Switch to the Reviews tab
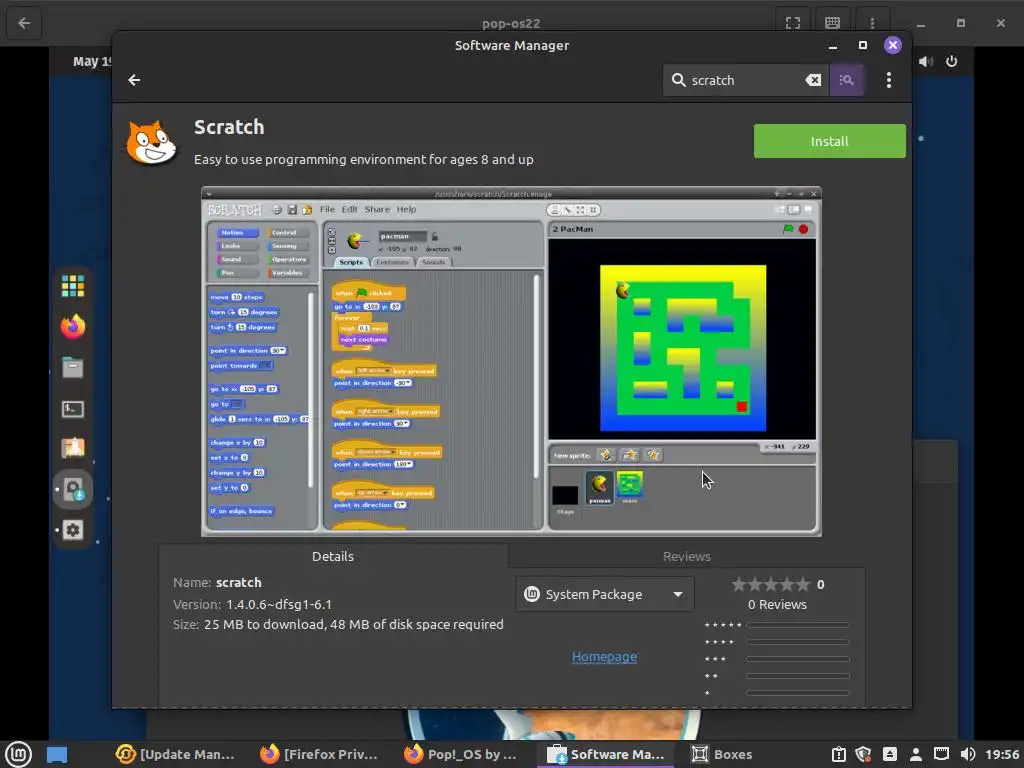The height and width of the screenshot is (768, 1024). click(686, 556)
